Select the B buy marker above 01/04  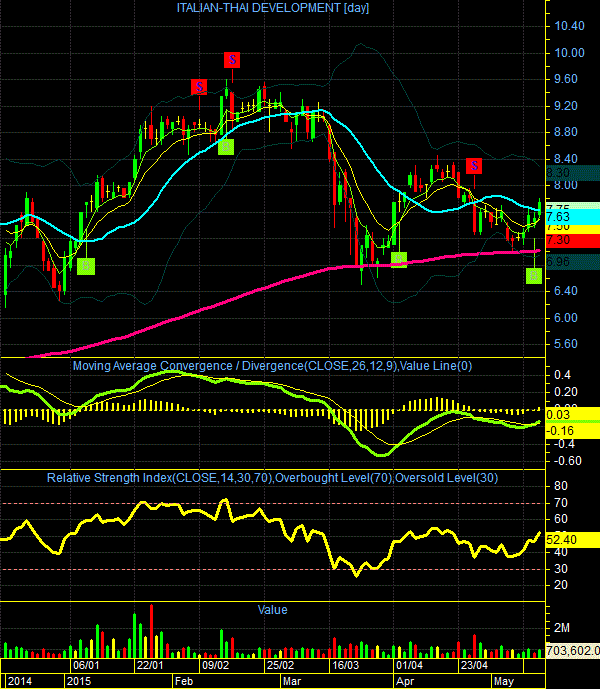pyautogui.click(x=399, y=260)
